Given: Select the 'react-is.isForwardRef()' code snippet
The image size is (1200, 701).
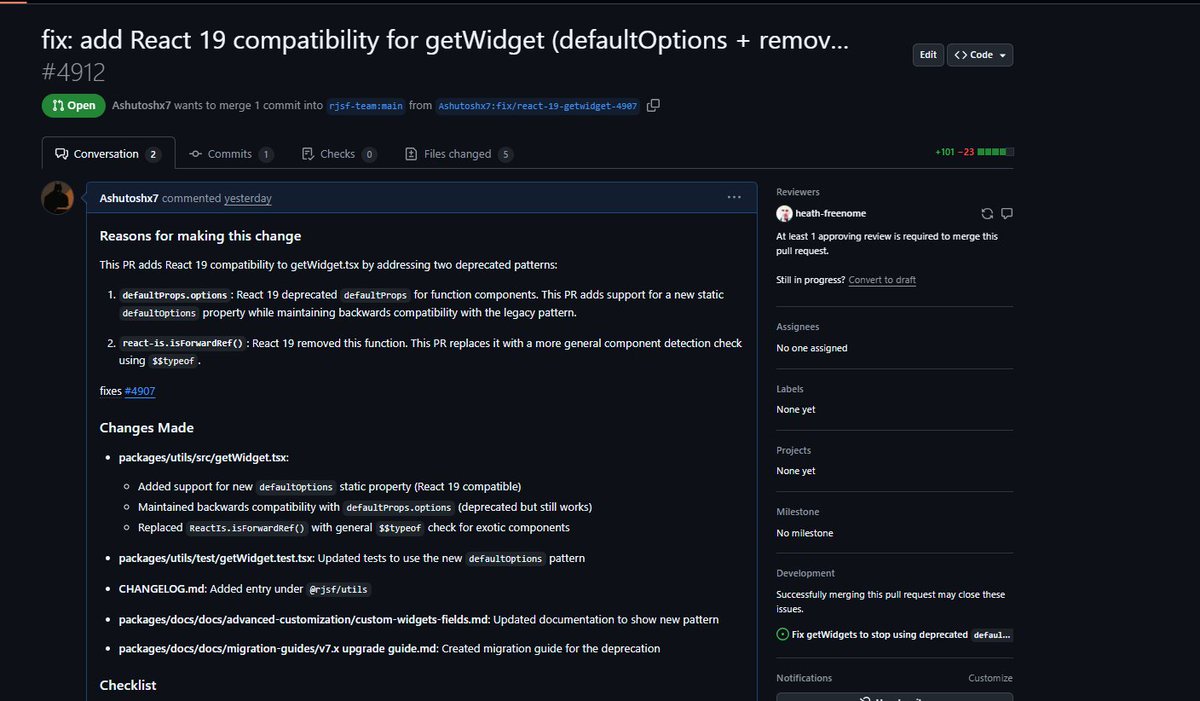Looking at the screenshot, I should [183, 343].
